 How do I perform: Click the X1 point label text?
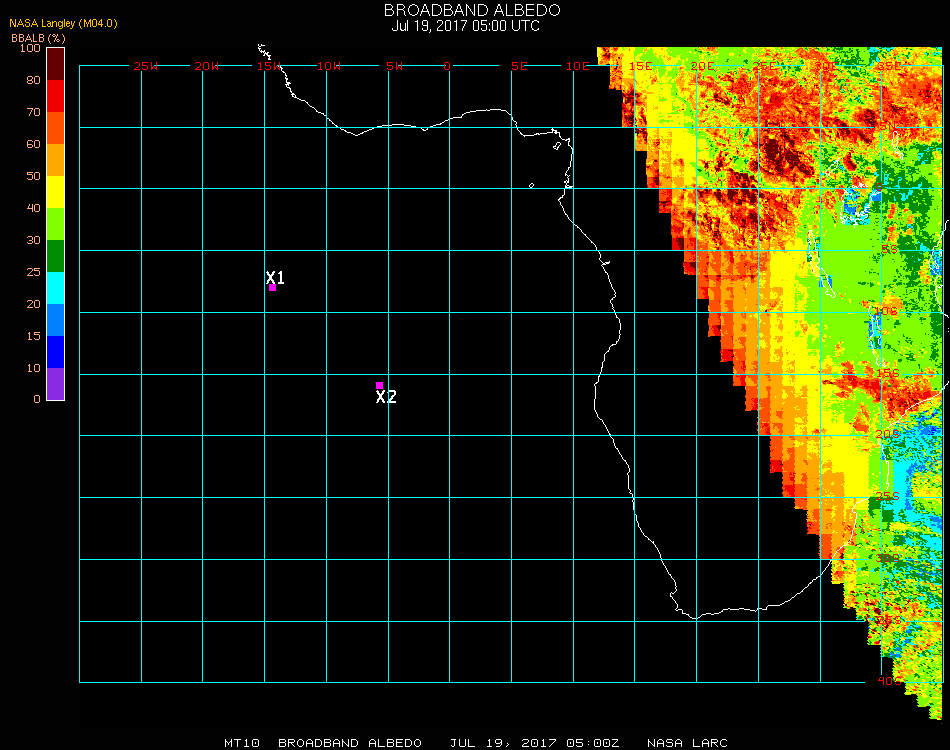point(275,277)
